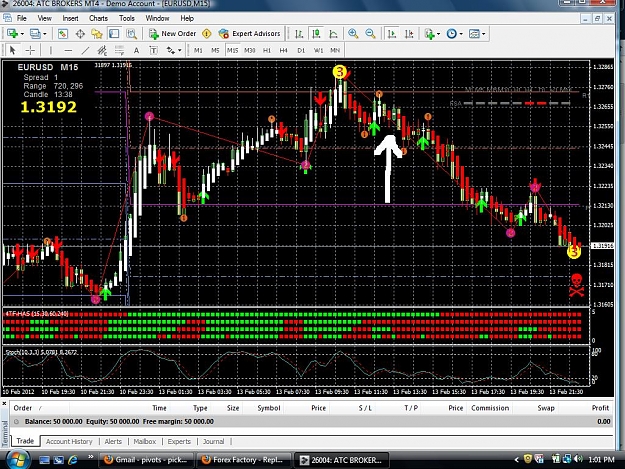This screenshot has height=469, width=625.
Task: Zoom in the chart
Action: pyautogui.click(x=353, y=34)
